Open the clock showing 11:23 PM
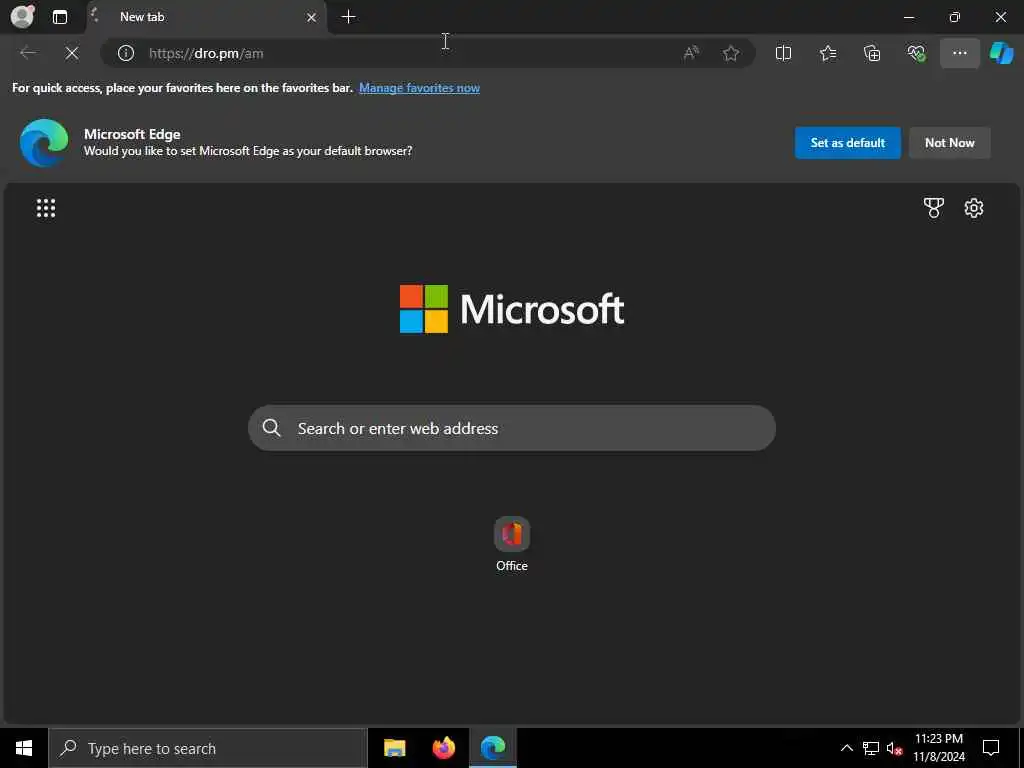 939,748
